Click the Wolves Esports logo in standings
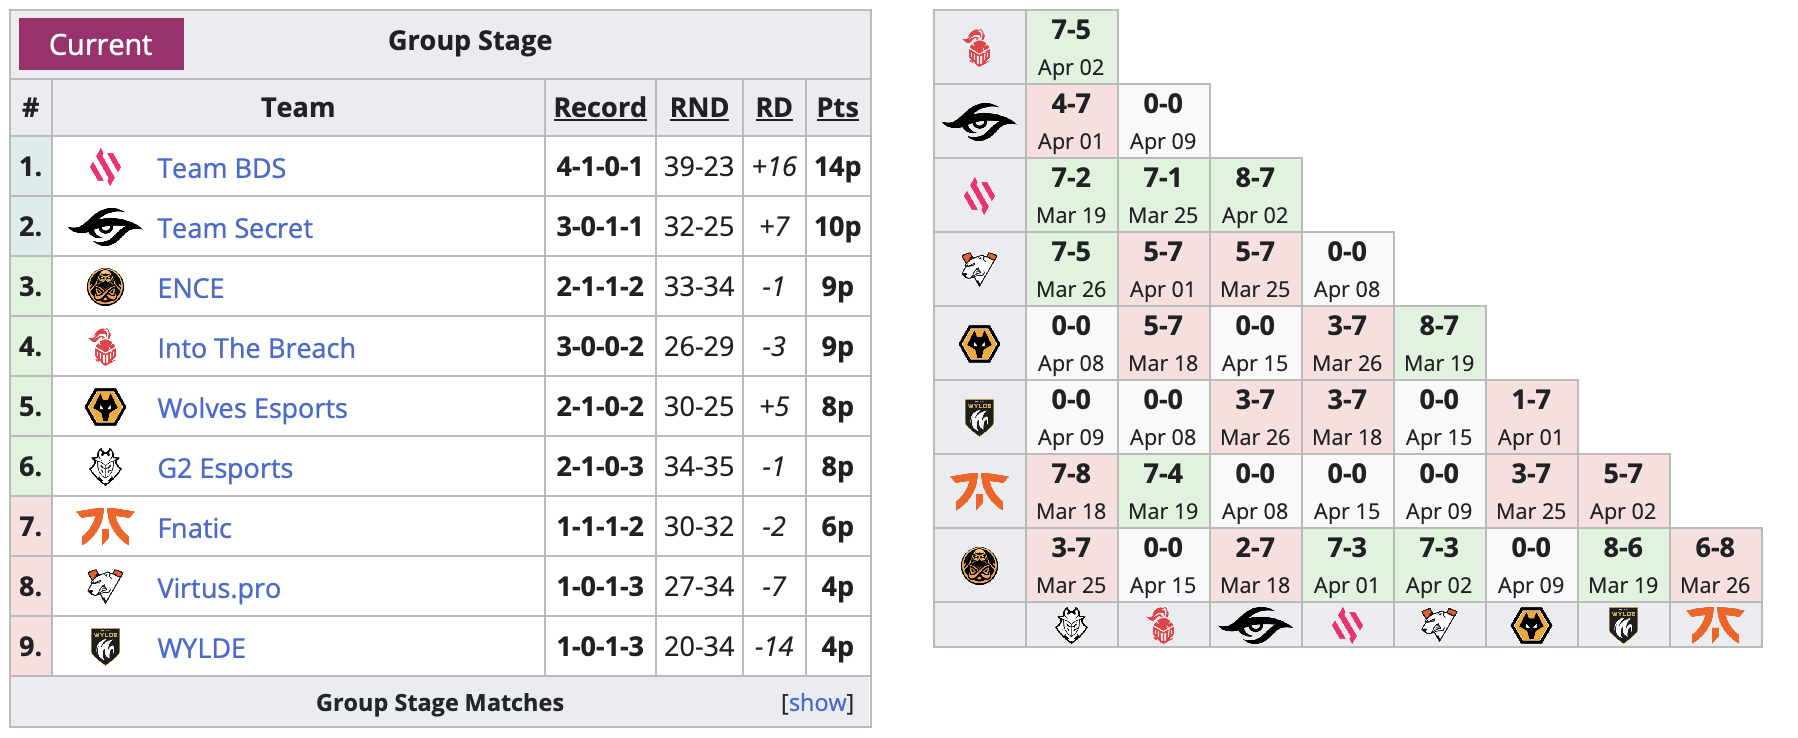Viewport: 1798px width, 738px height. click(x=105, y=407)
